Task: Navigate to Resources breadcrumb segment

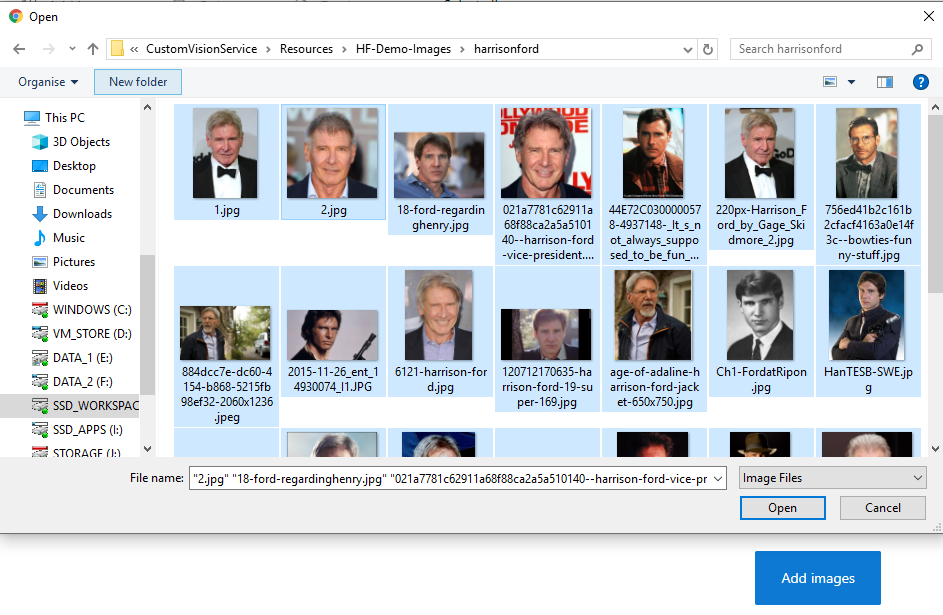Action: point(306,49)
